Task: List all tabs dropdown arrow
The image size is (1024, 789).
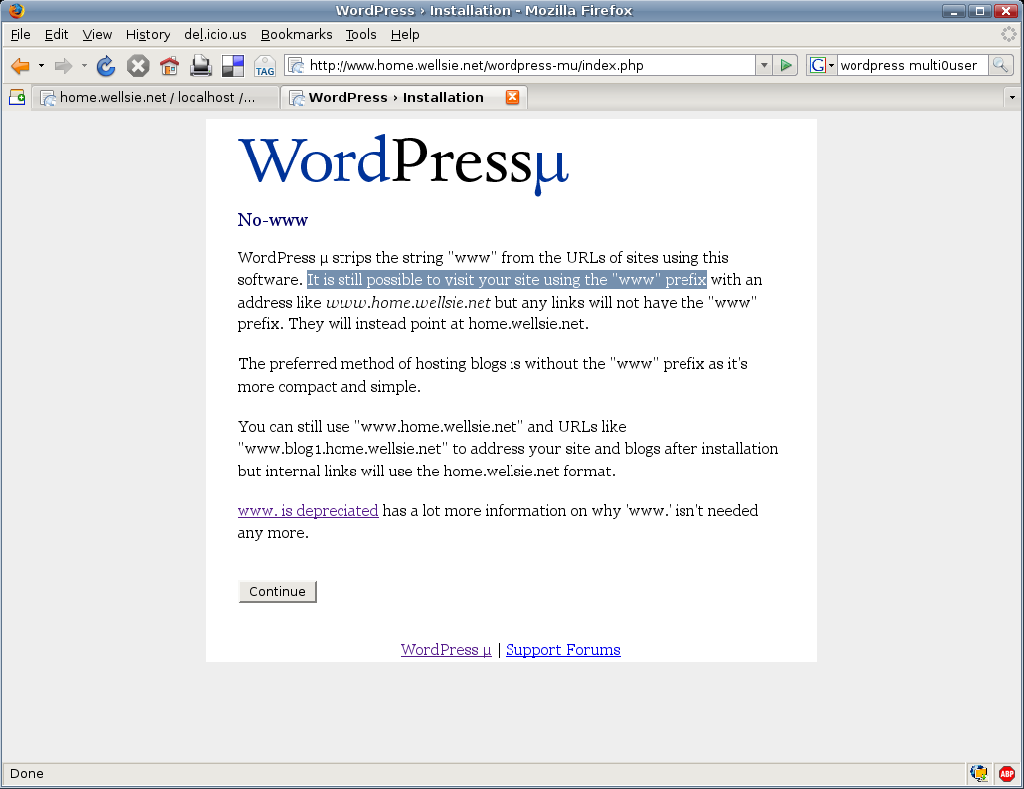Action: (x=1011, y=97)
